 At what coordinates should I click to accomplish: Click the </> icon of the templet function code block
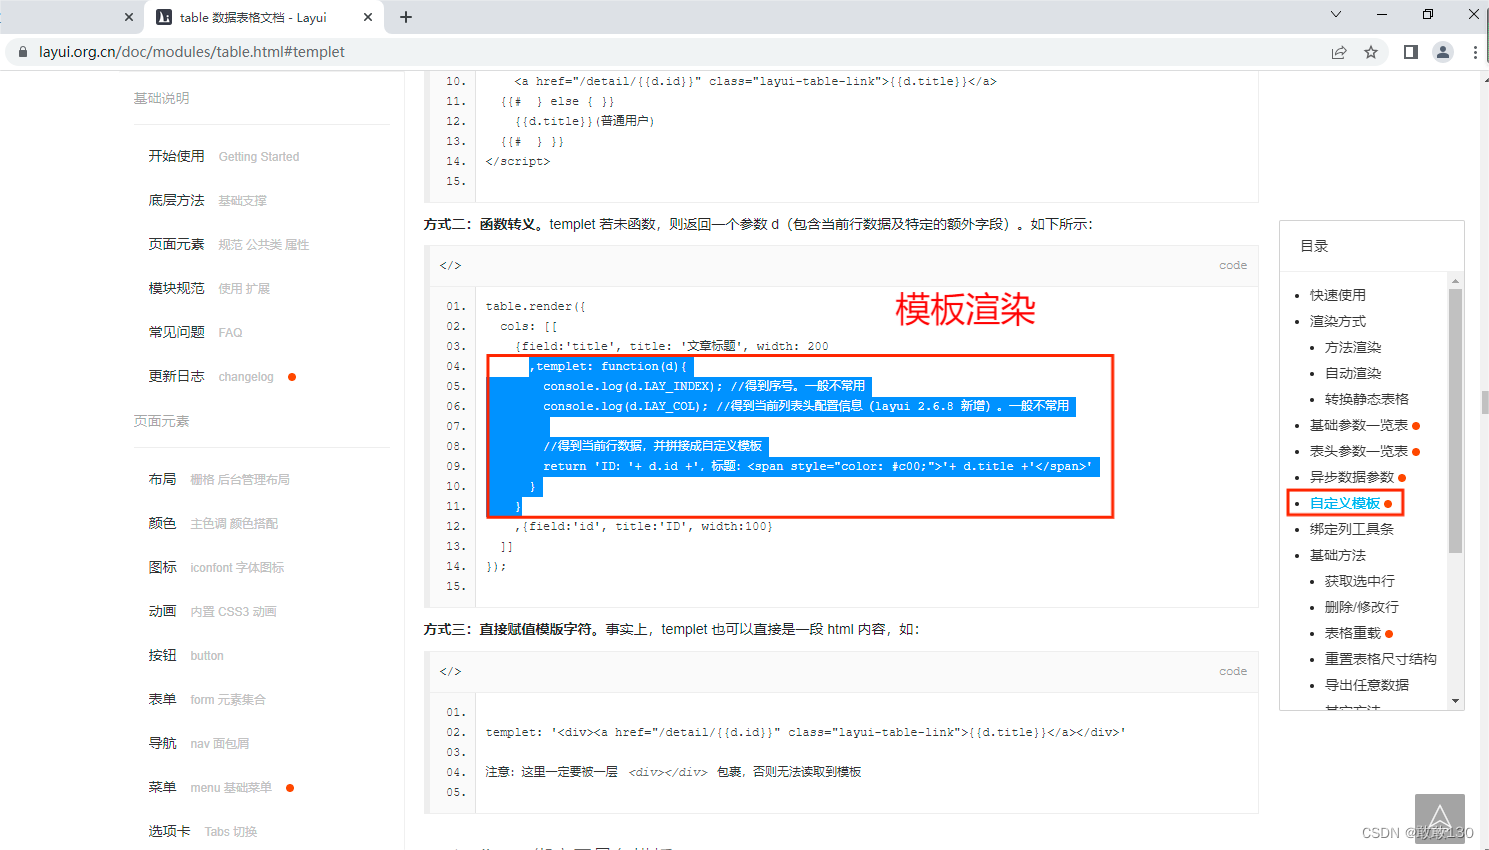(x=450, y=265)
